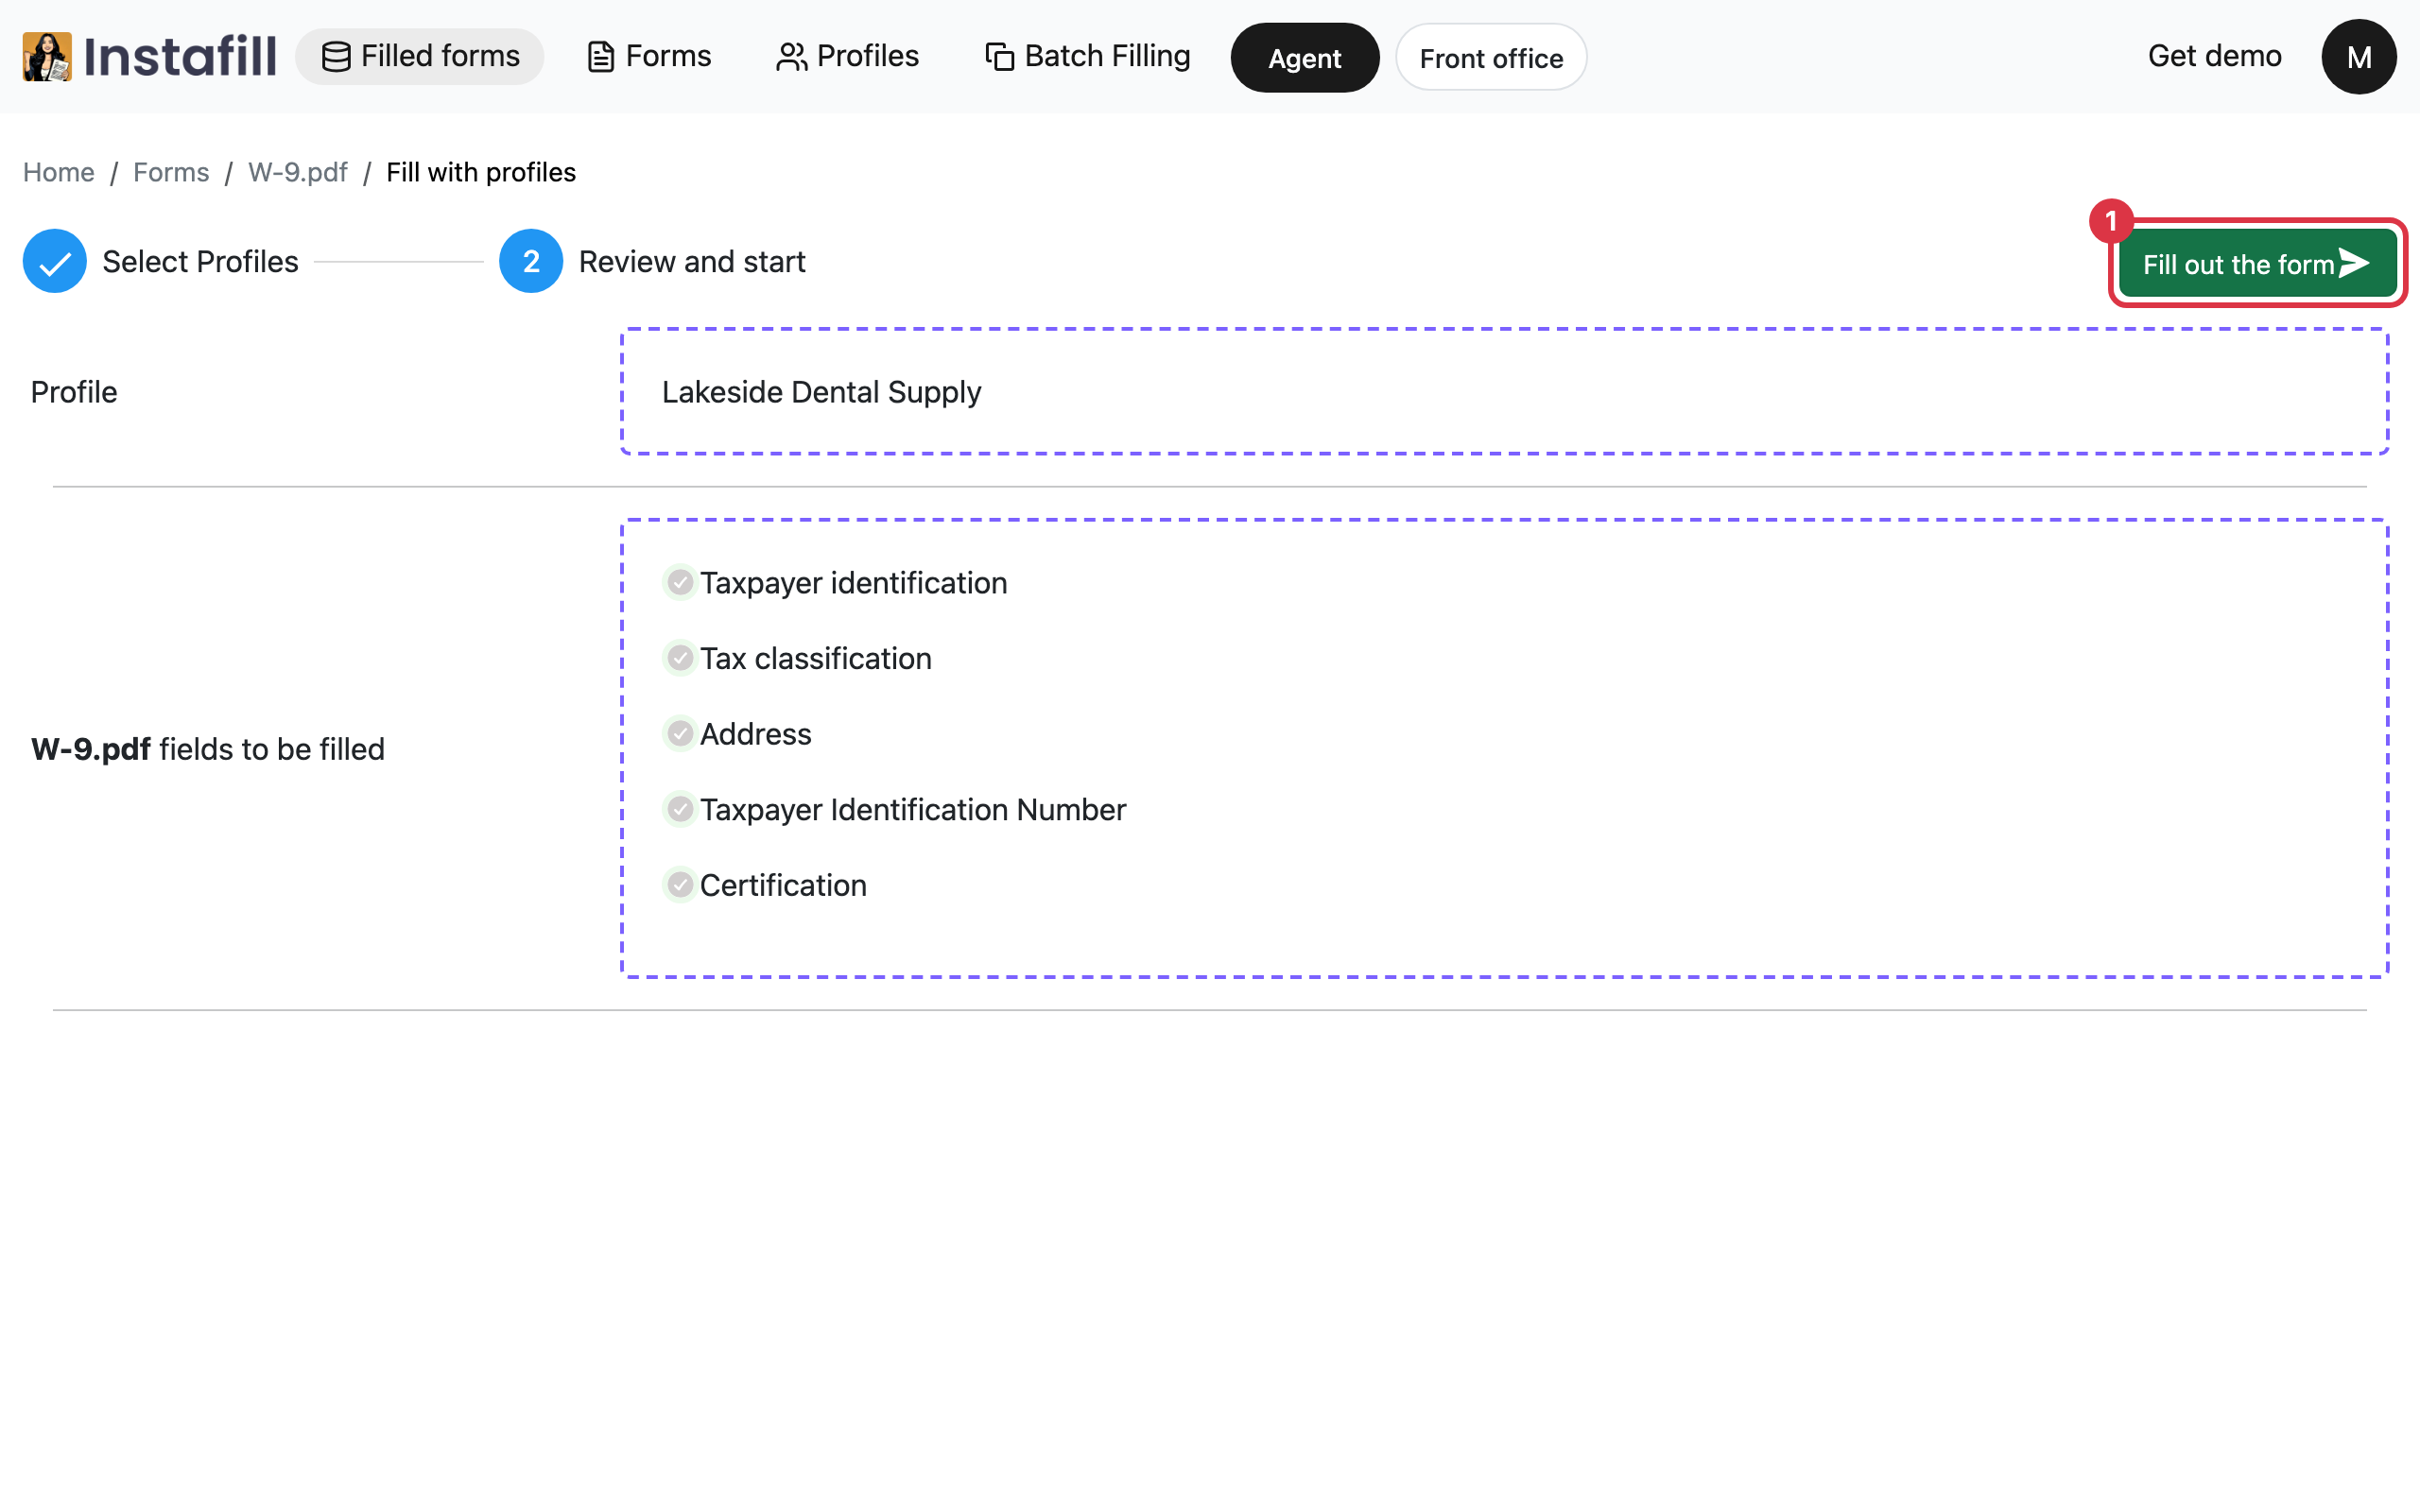
Task: Click the paper plane send icon
Action: pos(2355,263)
